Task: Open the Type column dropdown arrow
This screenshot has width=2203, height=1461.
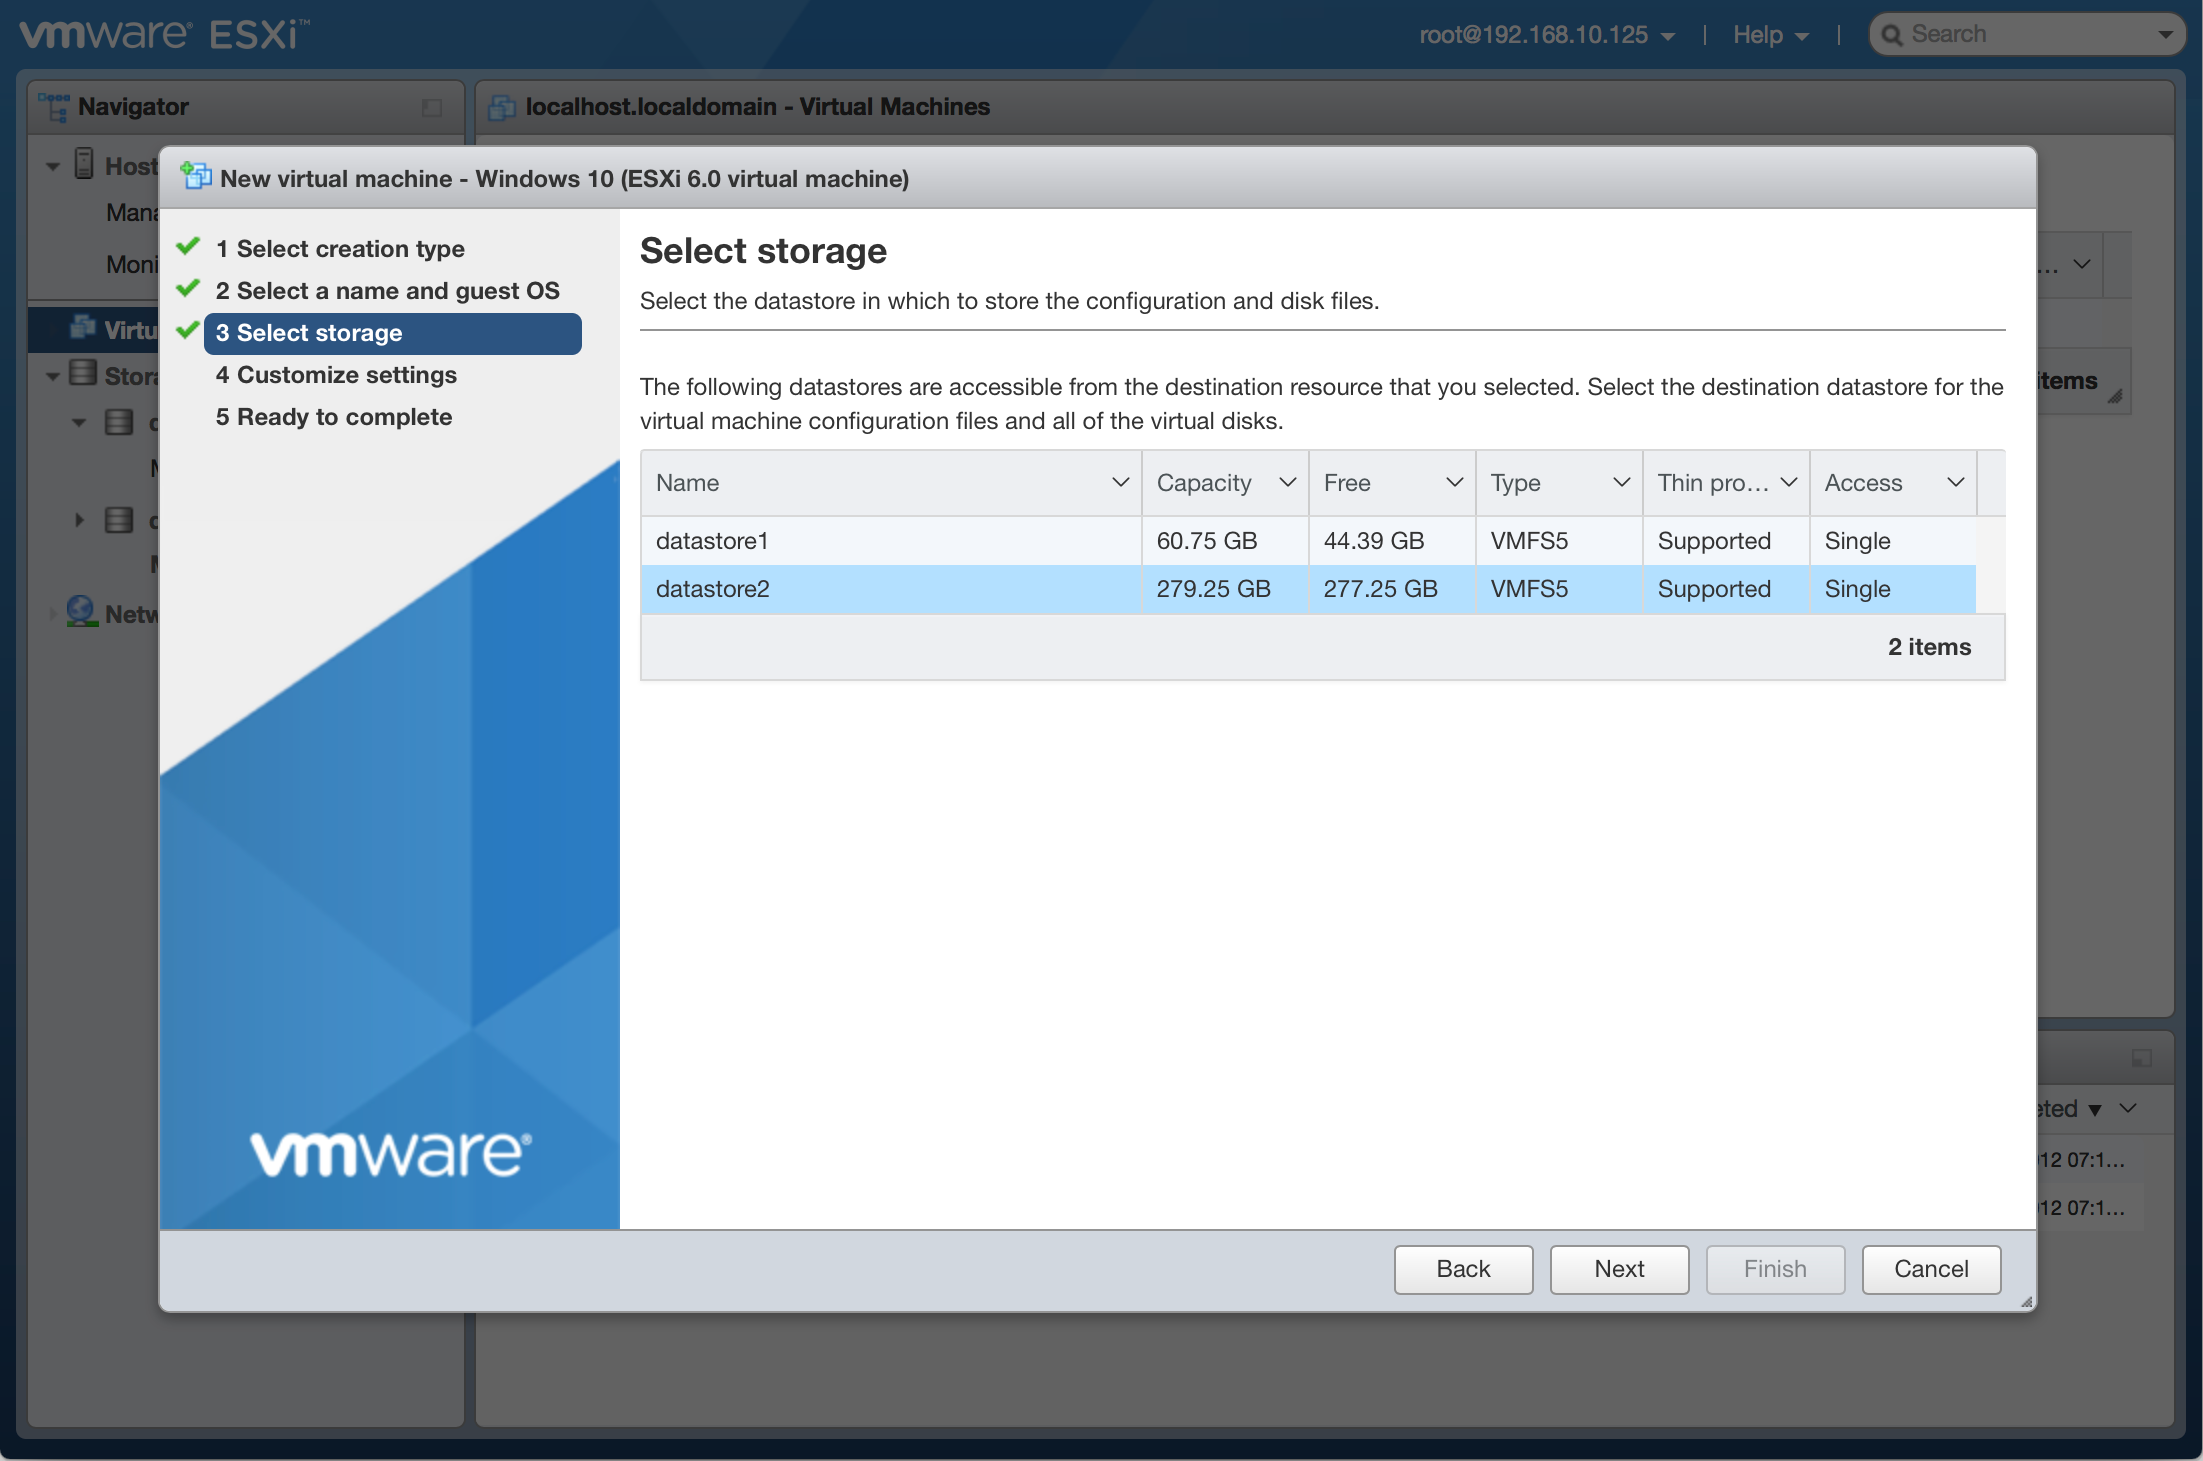Action: 1622,482
